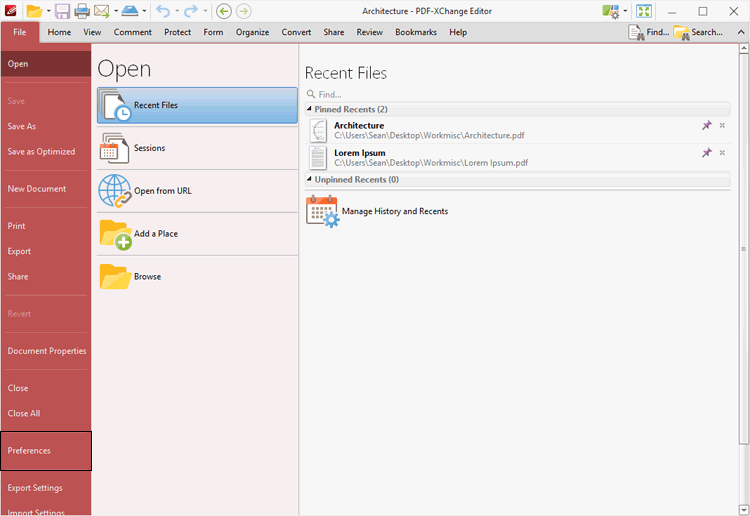Click the PDF-XChange app logo icon

(x=11, y=11)
